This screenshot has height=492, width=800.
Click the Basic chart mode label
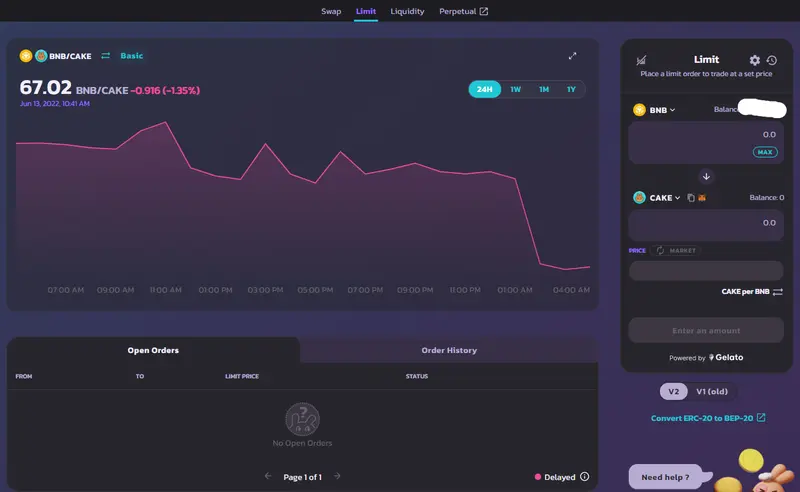132,56
